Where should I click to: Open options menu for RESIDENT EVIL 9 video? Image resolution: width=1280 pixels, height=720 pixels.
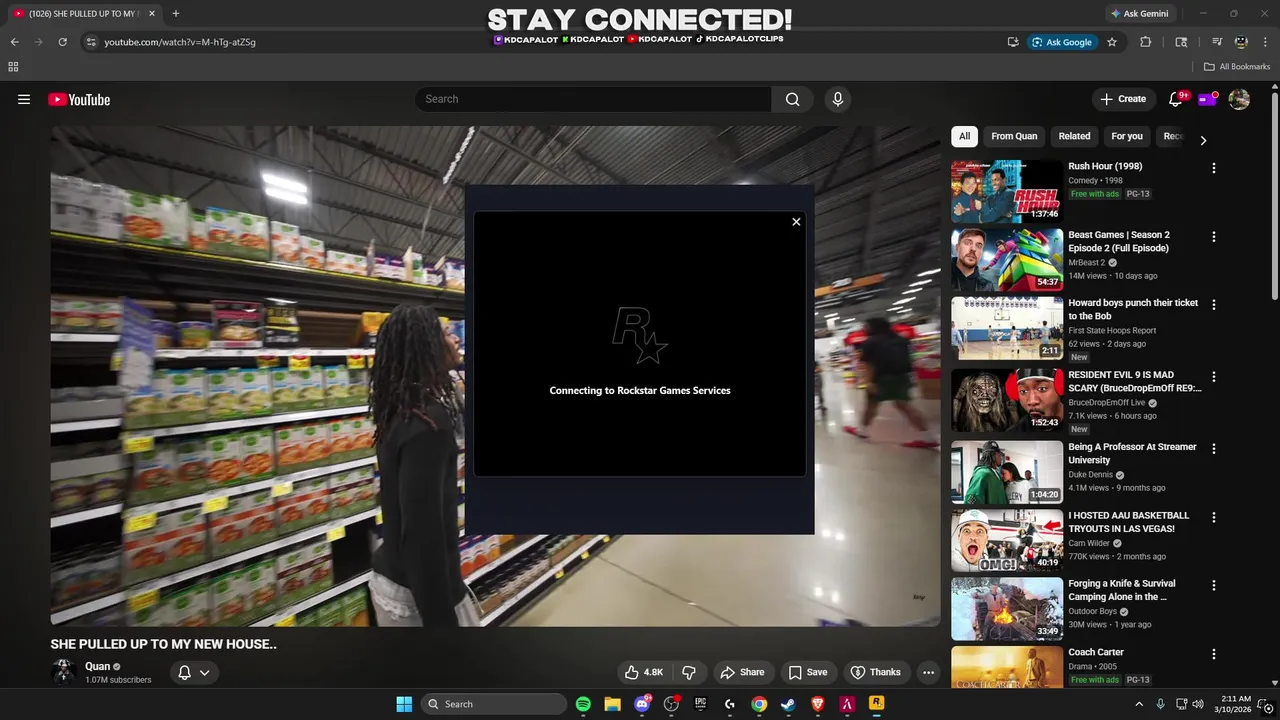[x=1213, y=377]
